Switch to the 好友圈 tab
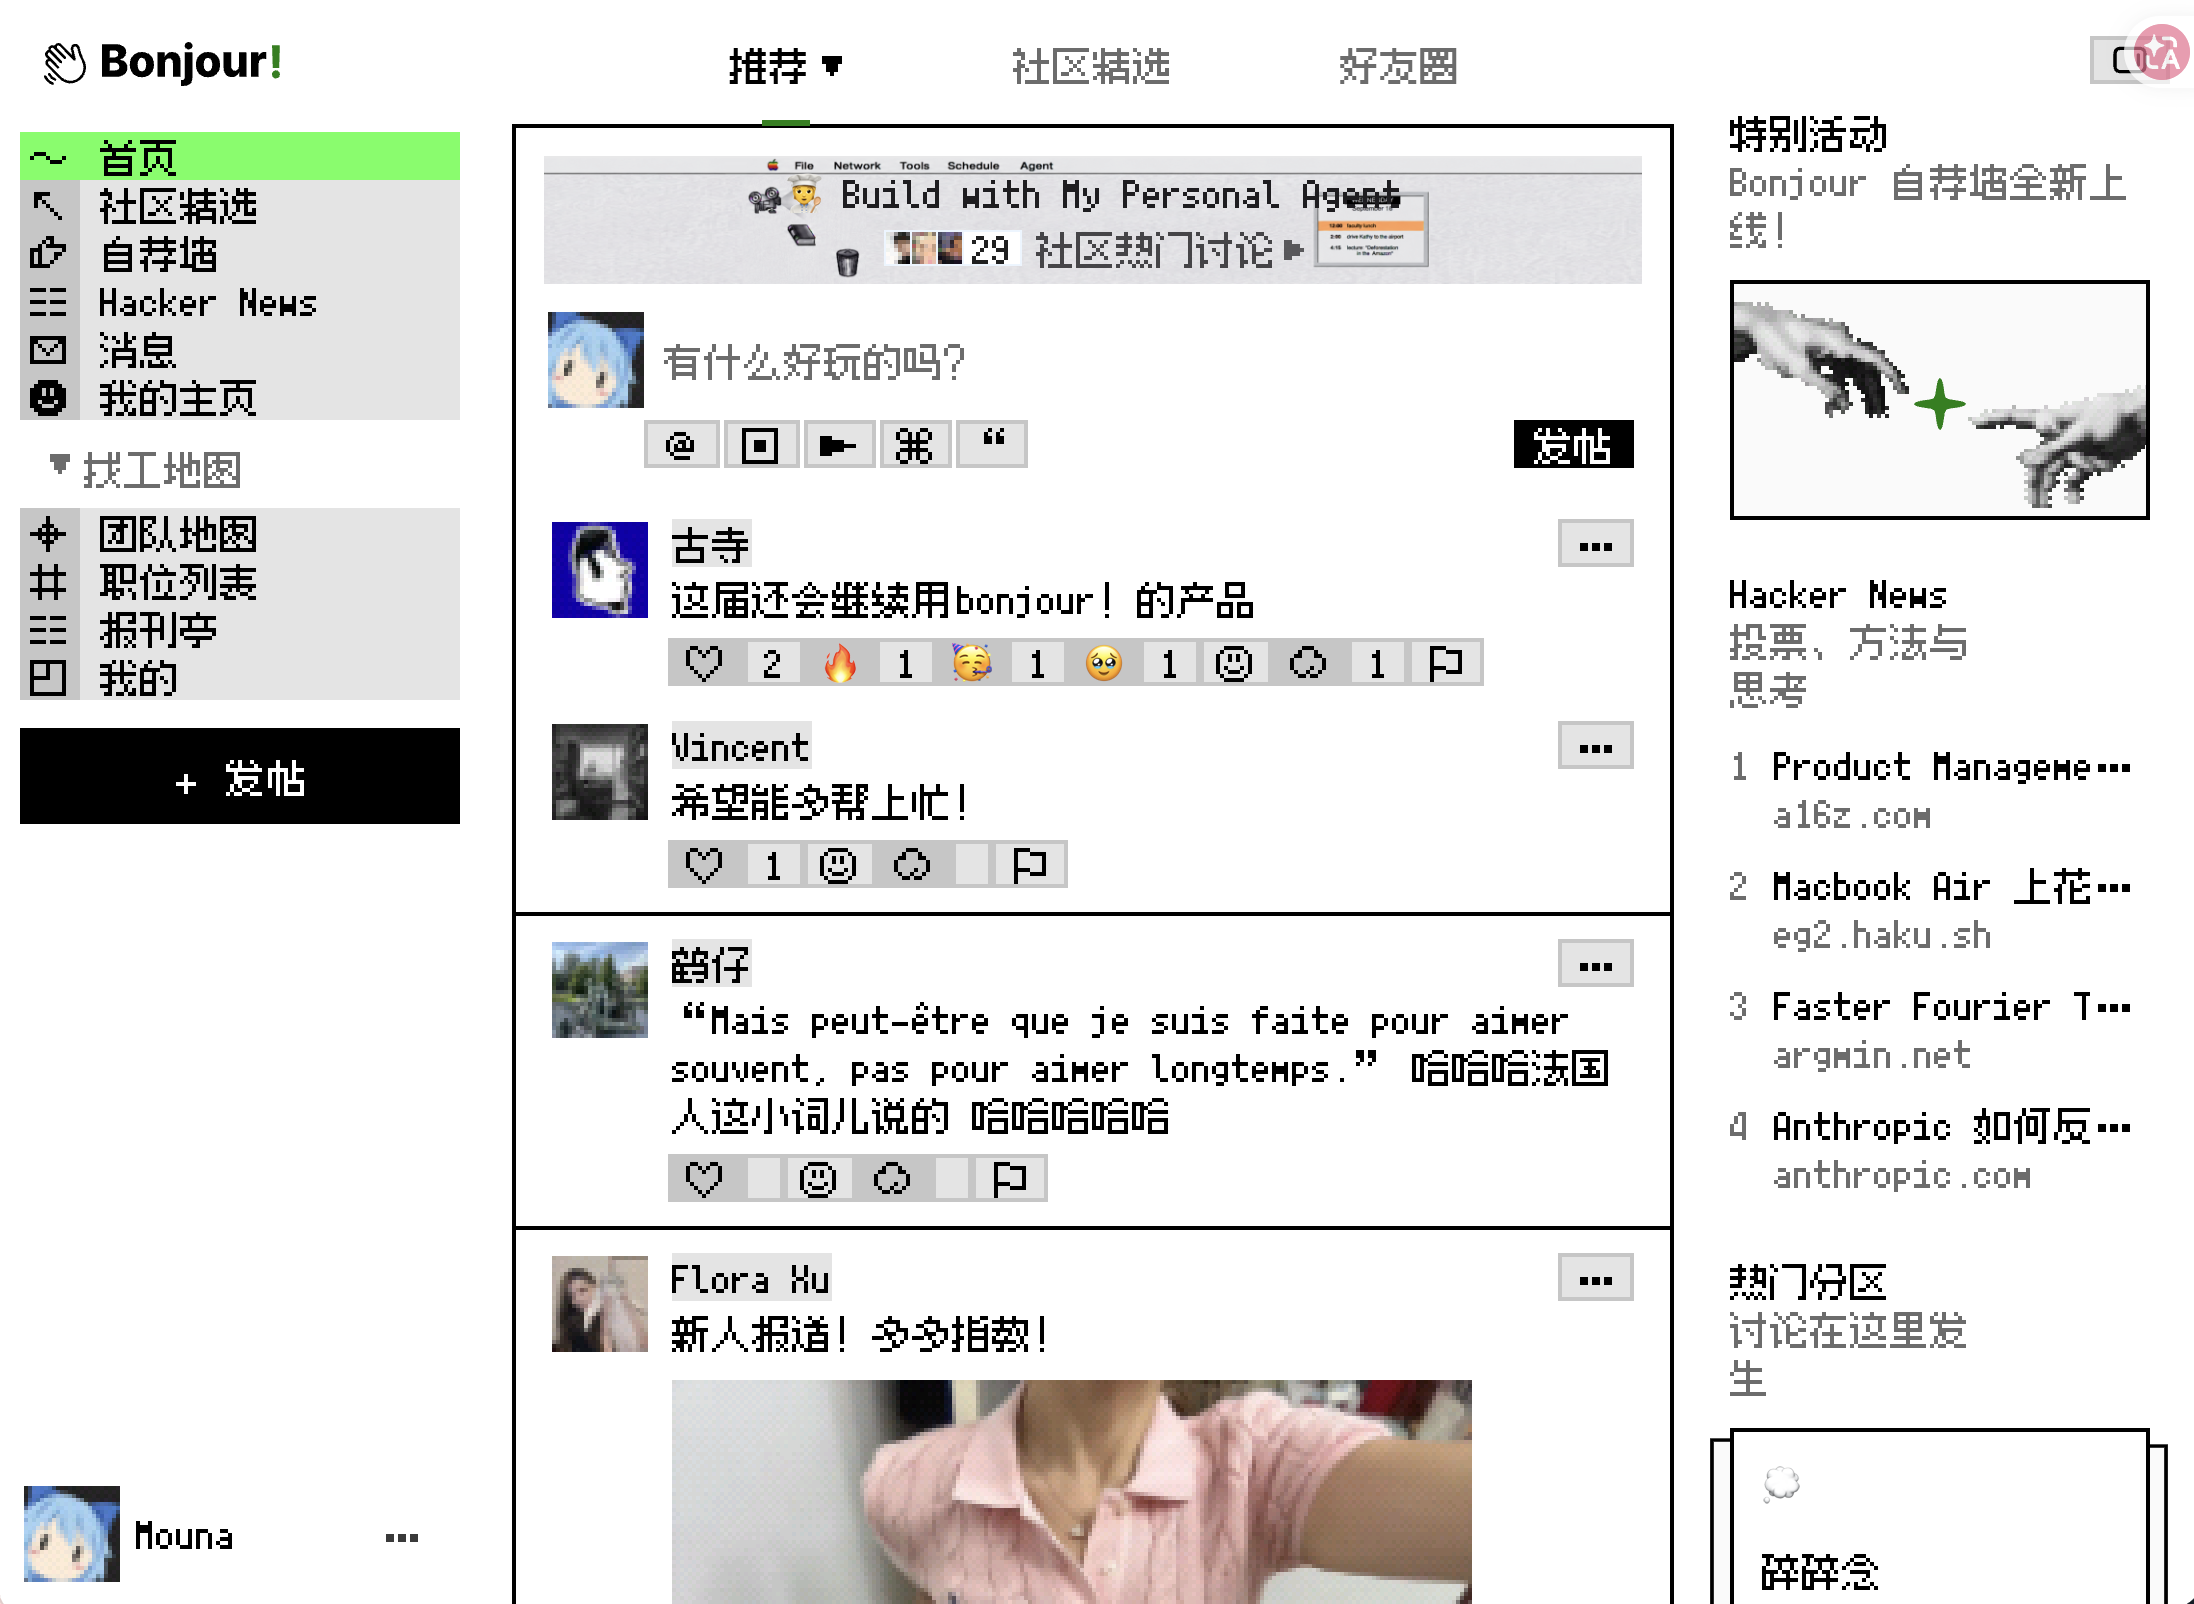Viewport: 2194px width, 1604px height. click(x=1397, y=67)
